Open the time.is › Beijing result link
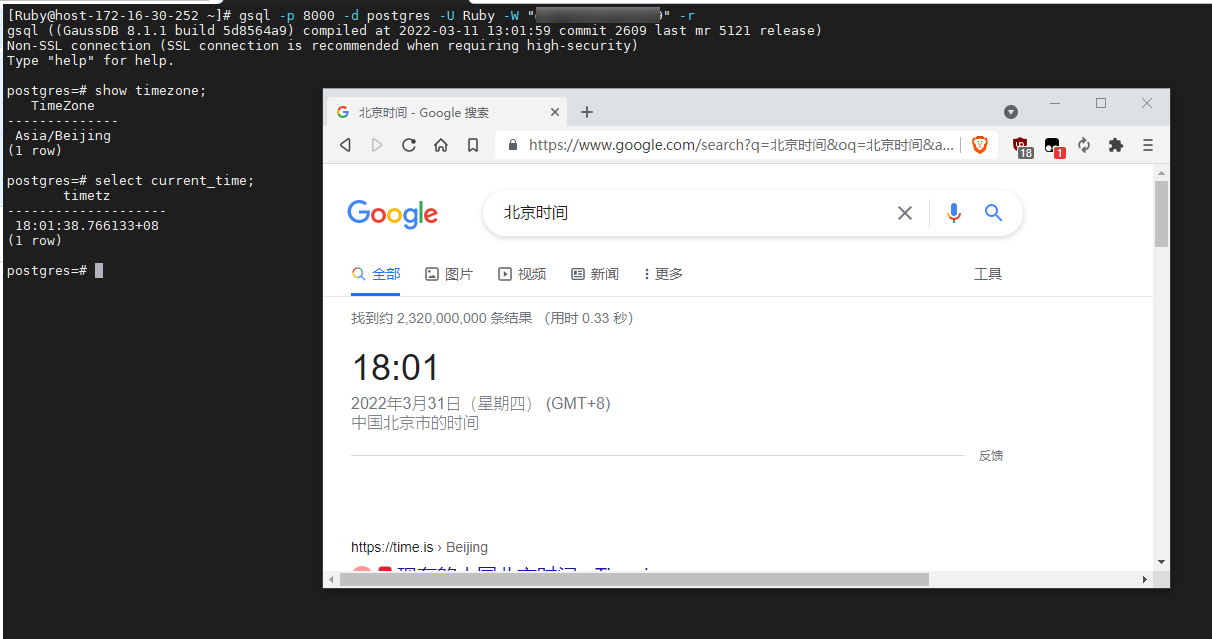The height and width of the screenshot is (639, 1212). pos(419,547)
